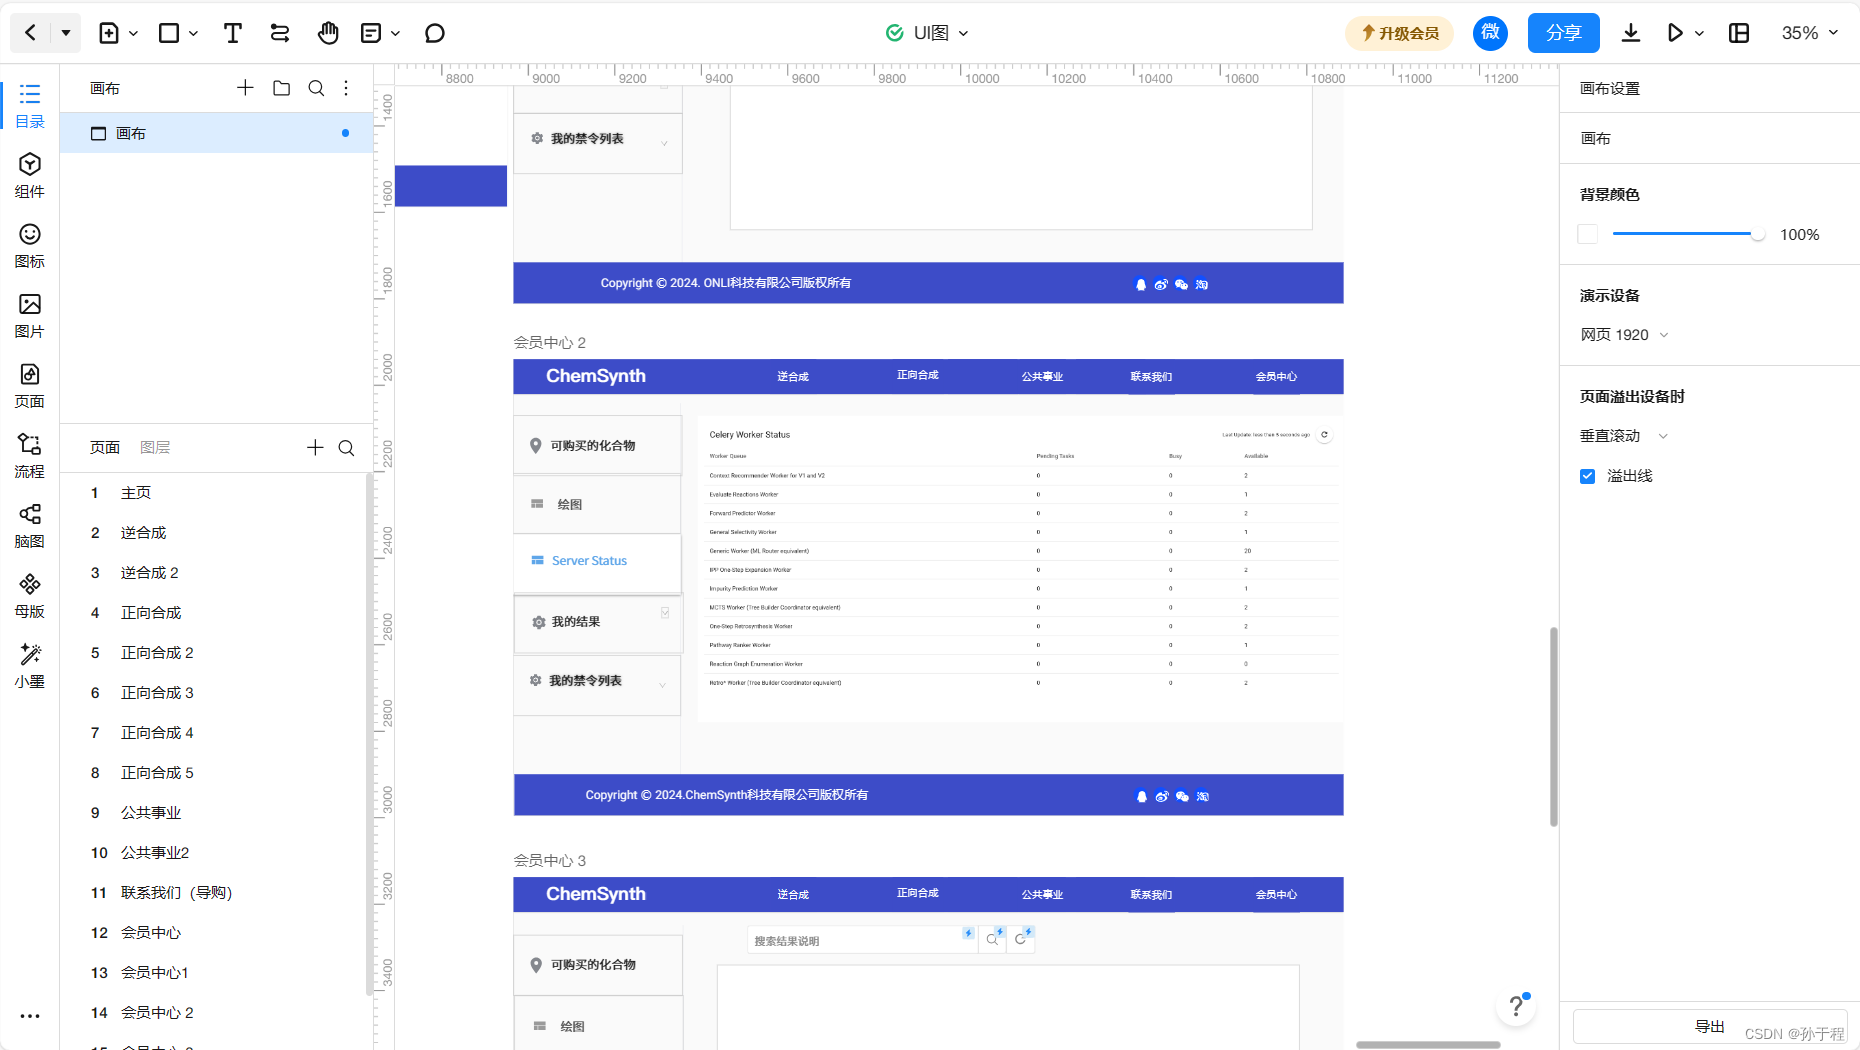Add a new canvas with plus icon
Image resolution: width=1860 pixels, height=1050 pixels.
click(x=245, y=88)
